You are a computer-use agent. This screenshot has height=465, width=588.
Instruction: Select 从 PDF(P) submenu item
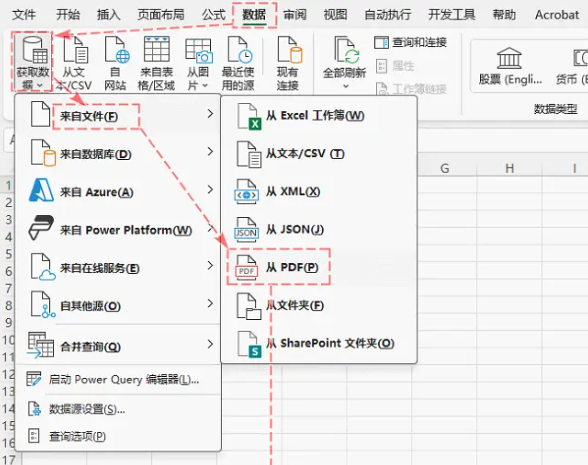coord(319,267)
